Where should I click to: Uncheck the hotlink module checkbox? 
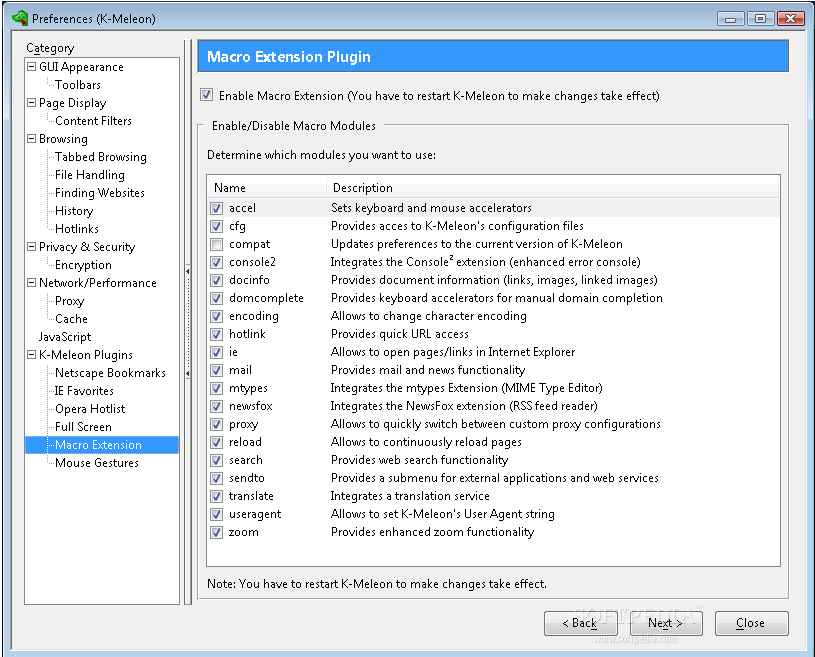point(217,334)
